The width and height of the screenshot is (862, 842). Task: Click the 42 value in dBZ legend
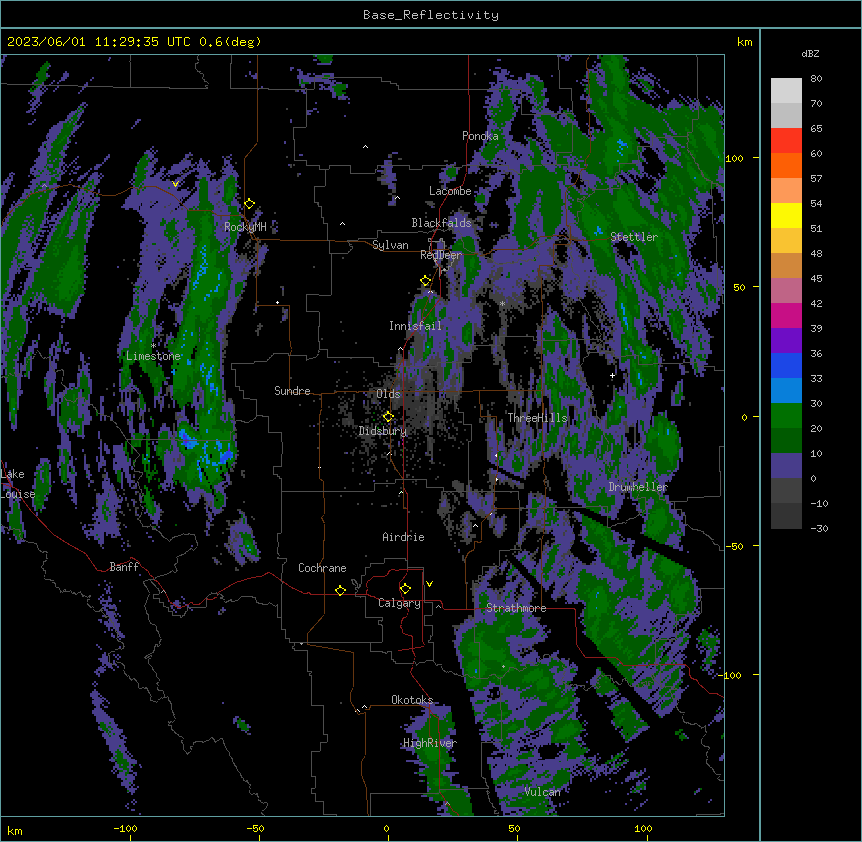(x=816, y=303)
